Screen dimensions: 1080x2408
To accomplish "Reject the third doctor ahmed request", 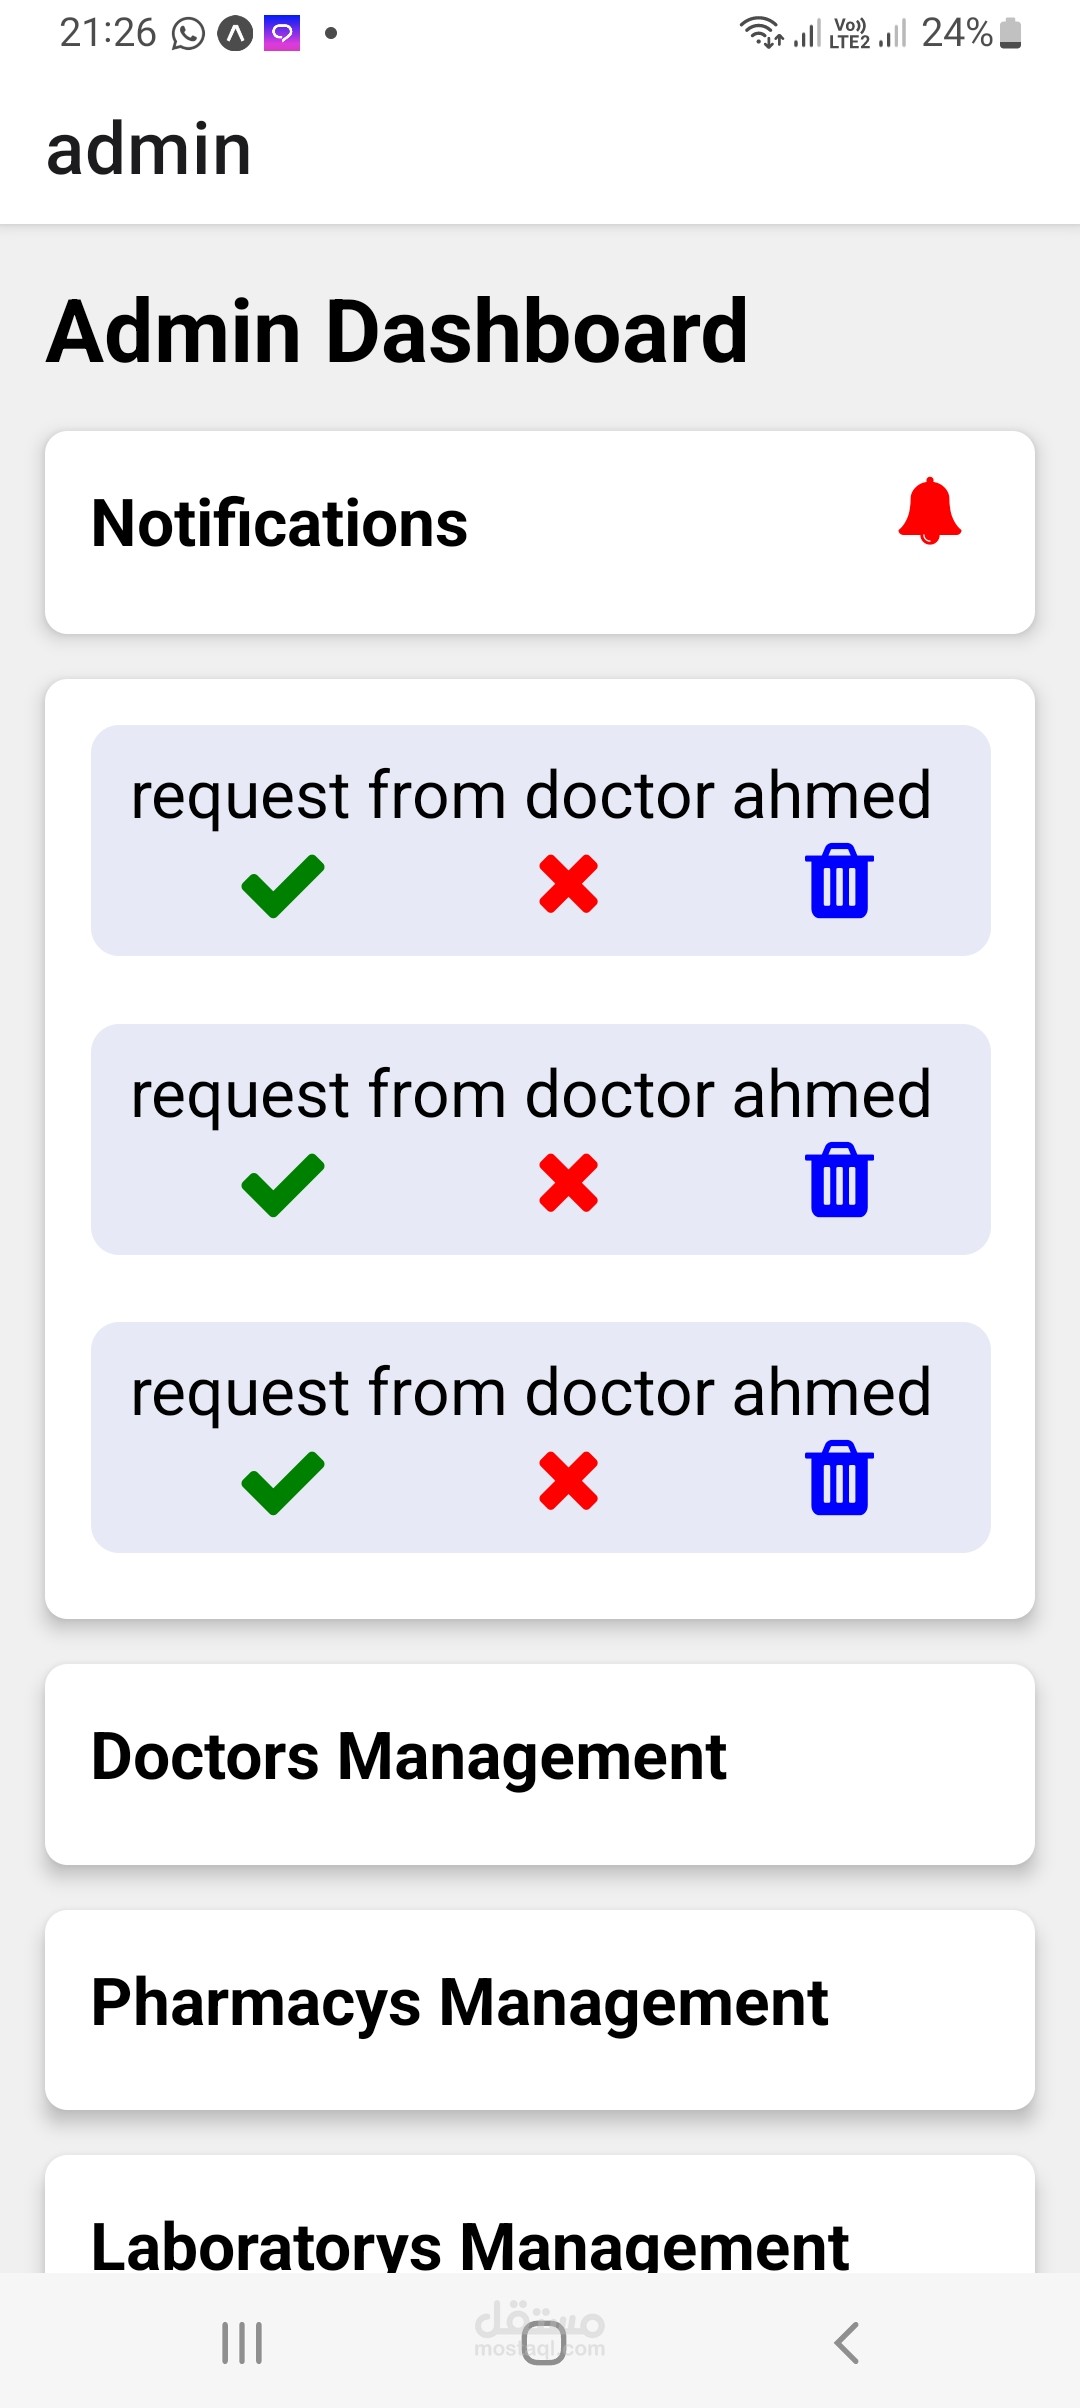I will click(x=568, y=1481).
